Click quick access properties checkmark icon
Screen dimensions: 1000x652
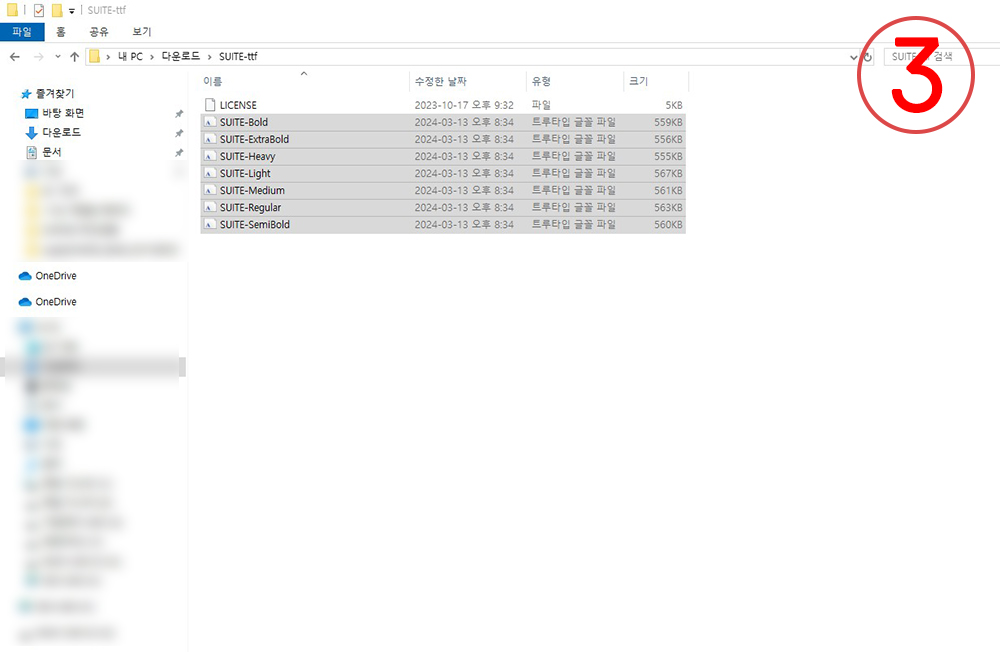39,10
